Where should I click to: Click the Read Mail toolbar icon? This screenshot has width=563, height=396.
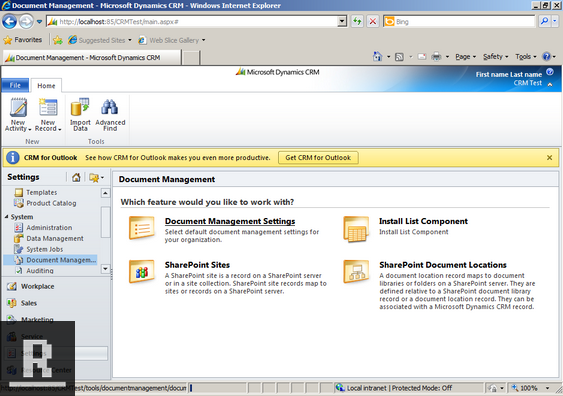pos(422,57)
